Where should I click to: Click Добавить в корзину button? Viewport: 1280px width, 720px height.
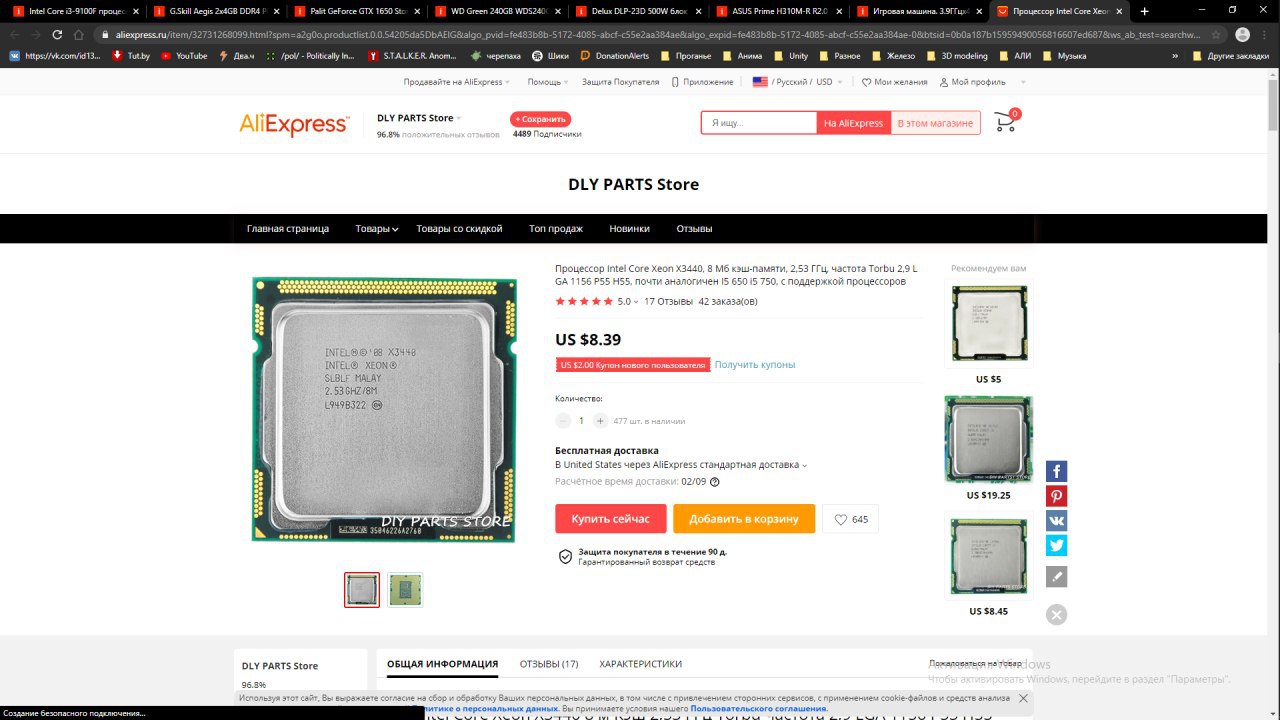point(743,519)
